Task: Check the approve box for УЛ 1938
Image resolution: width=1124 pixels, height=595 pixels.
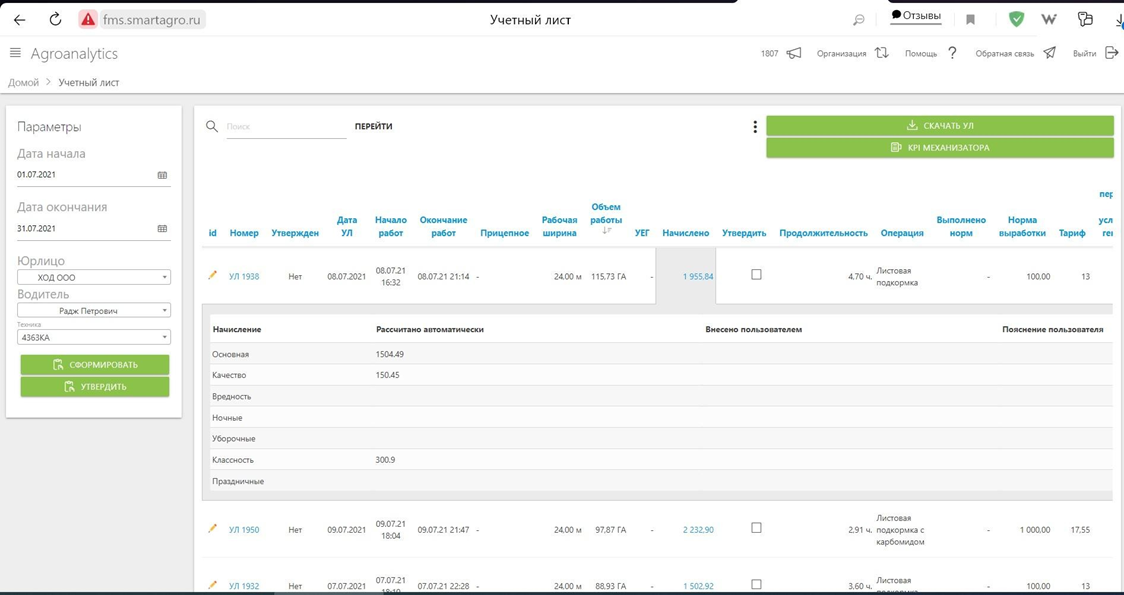Action: tap(756, 274)
